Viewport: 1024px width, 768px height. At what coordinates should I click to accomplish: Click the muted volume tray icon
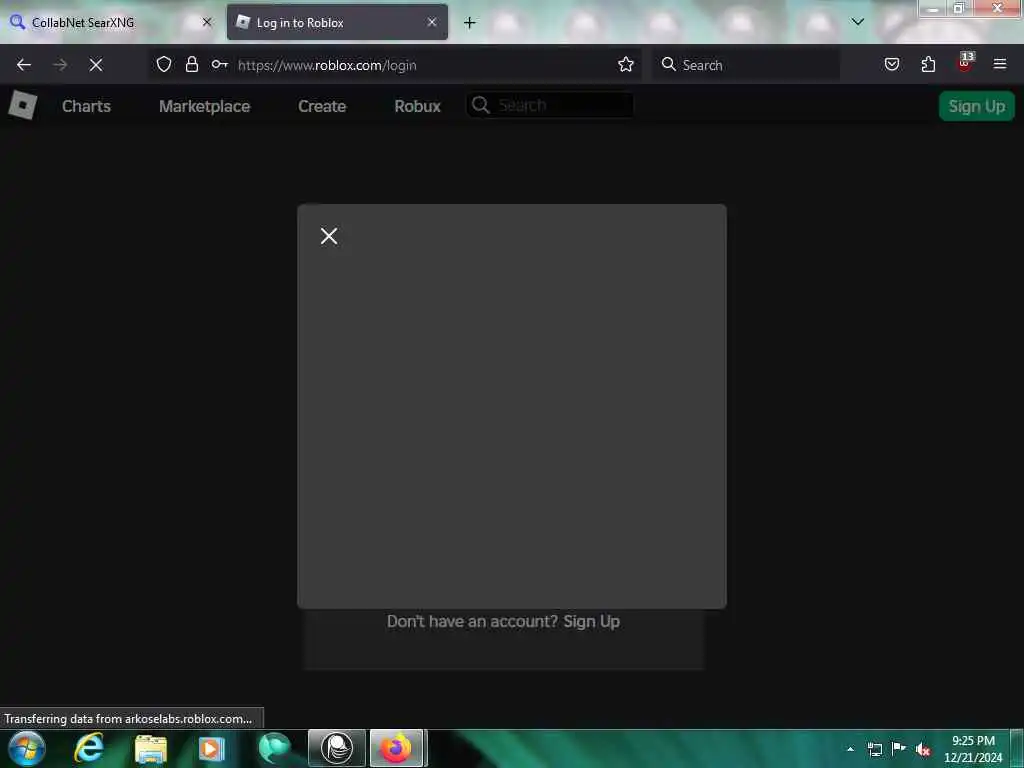(x=923, y=749)
